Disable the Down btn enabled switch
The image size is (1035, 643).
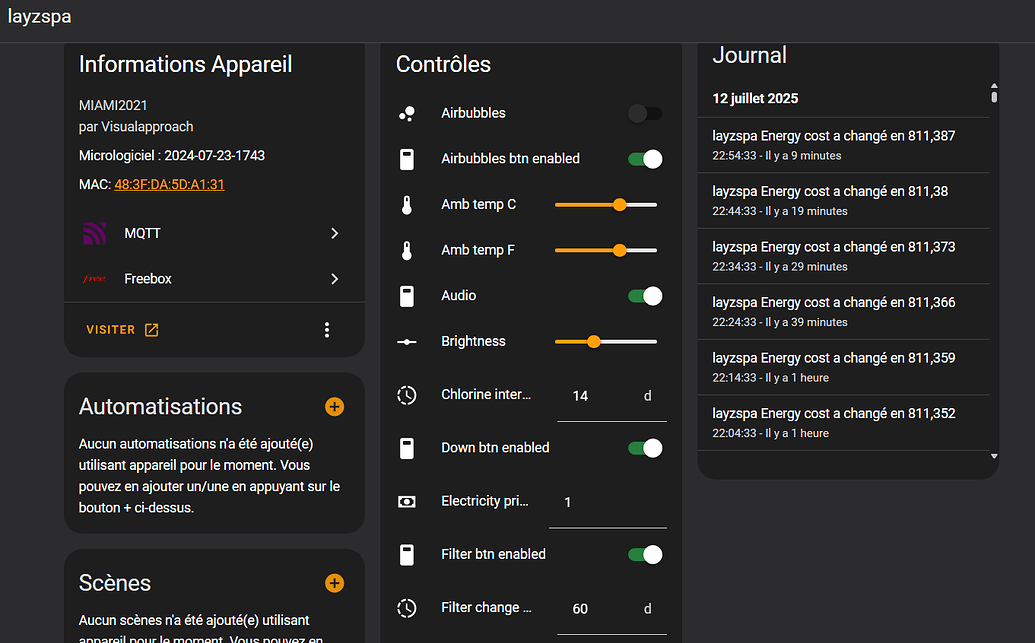click(645, 448)
